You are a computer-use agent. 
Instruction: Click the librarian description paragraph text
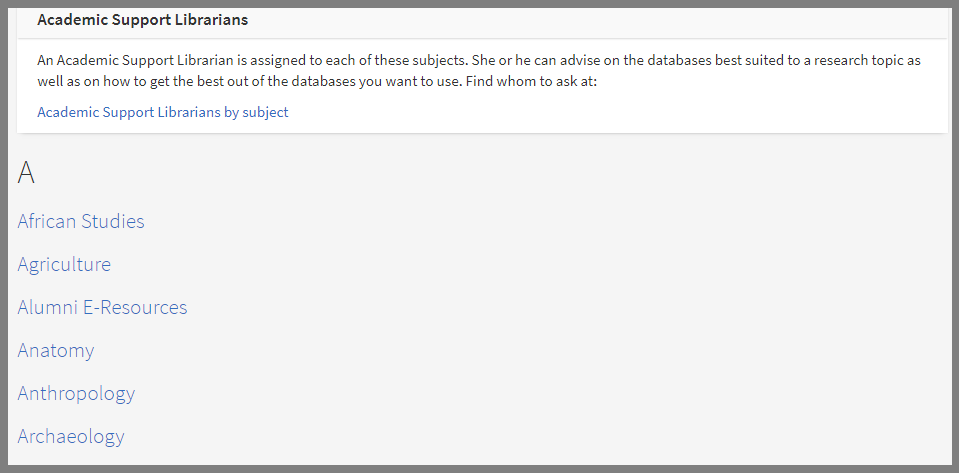478,70
